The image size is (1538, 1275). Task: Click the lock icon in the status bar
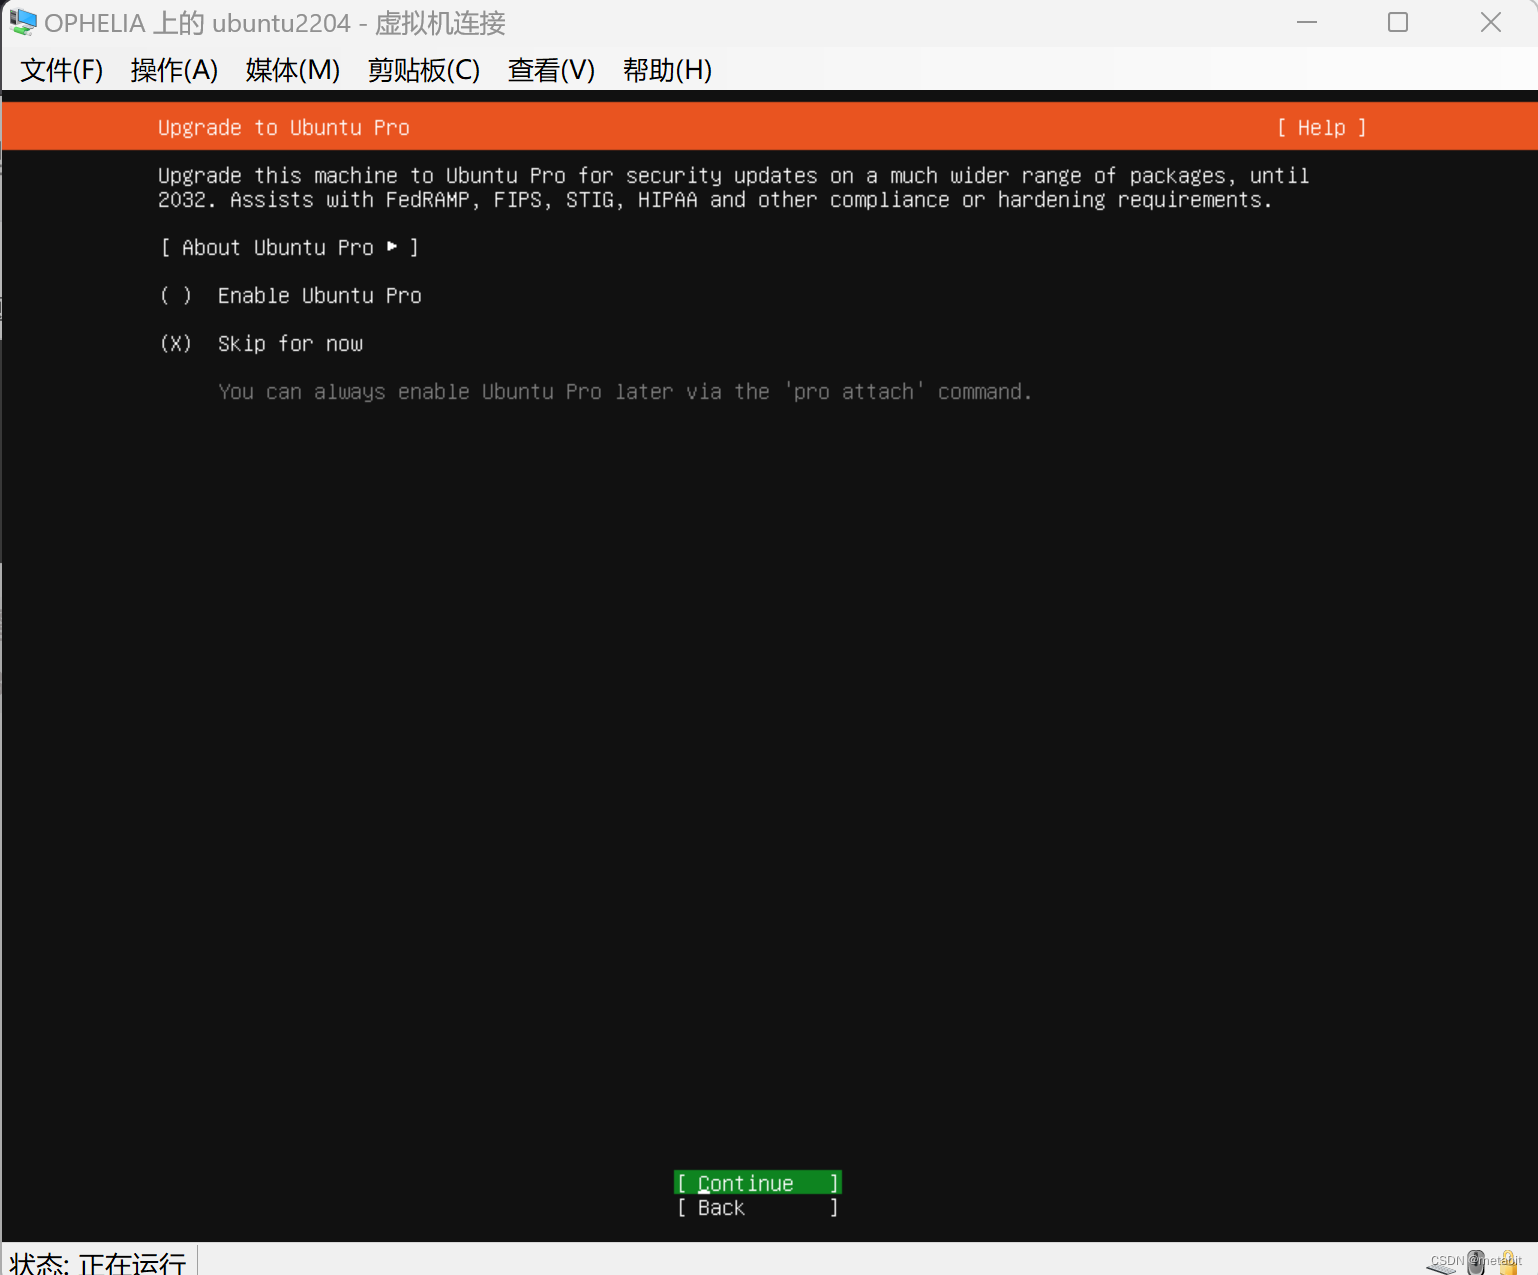1509,1263
